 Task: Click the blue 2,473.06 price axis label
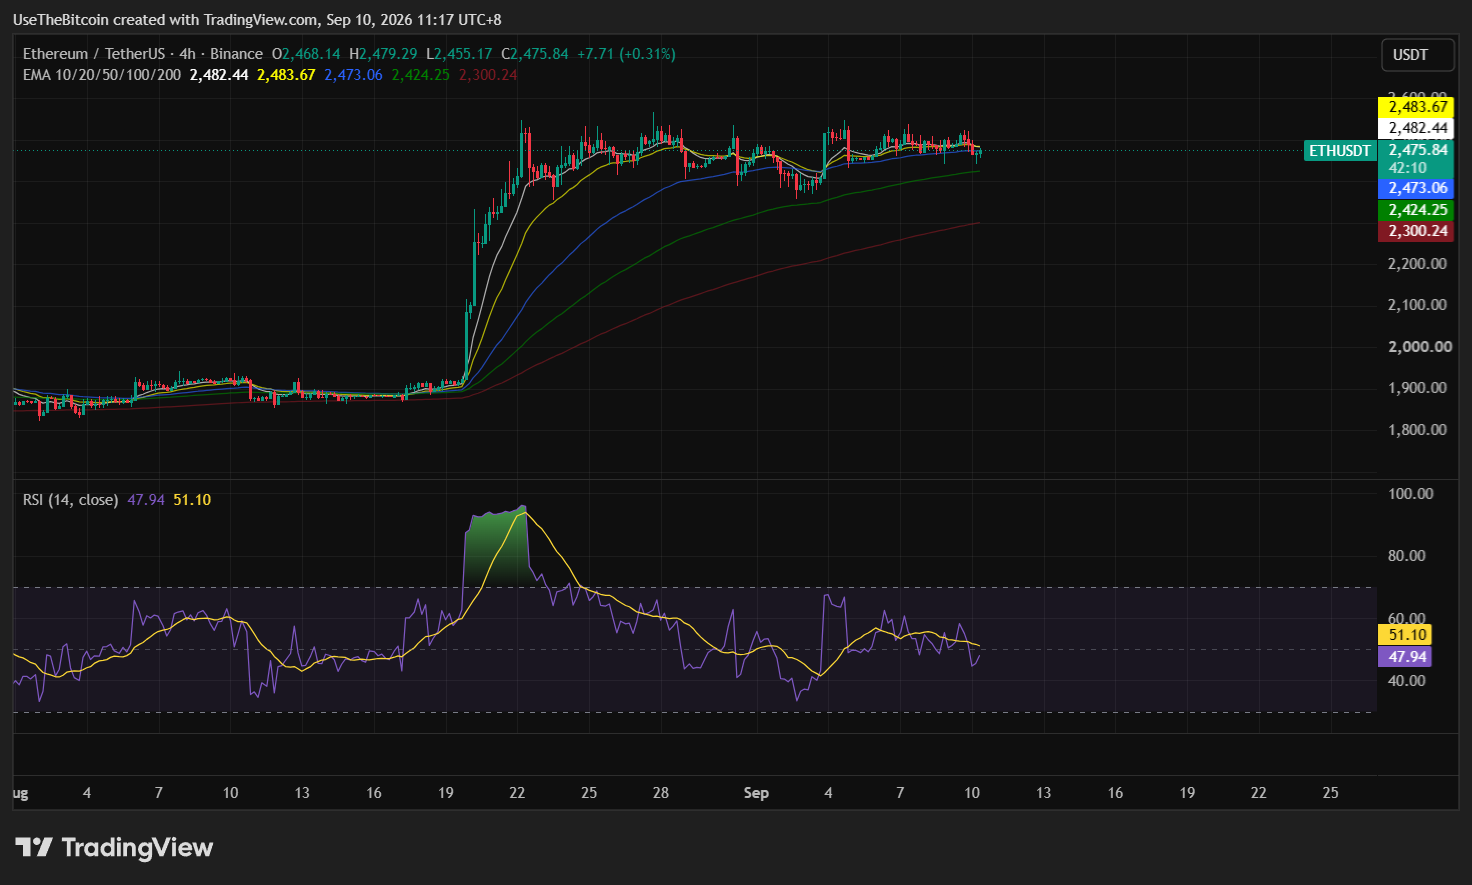(x=1416, y=188)
